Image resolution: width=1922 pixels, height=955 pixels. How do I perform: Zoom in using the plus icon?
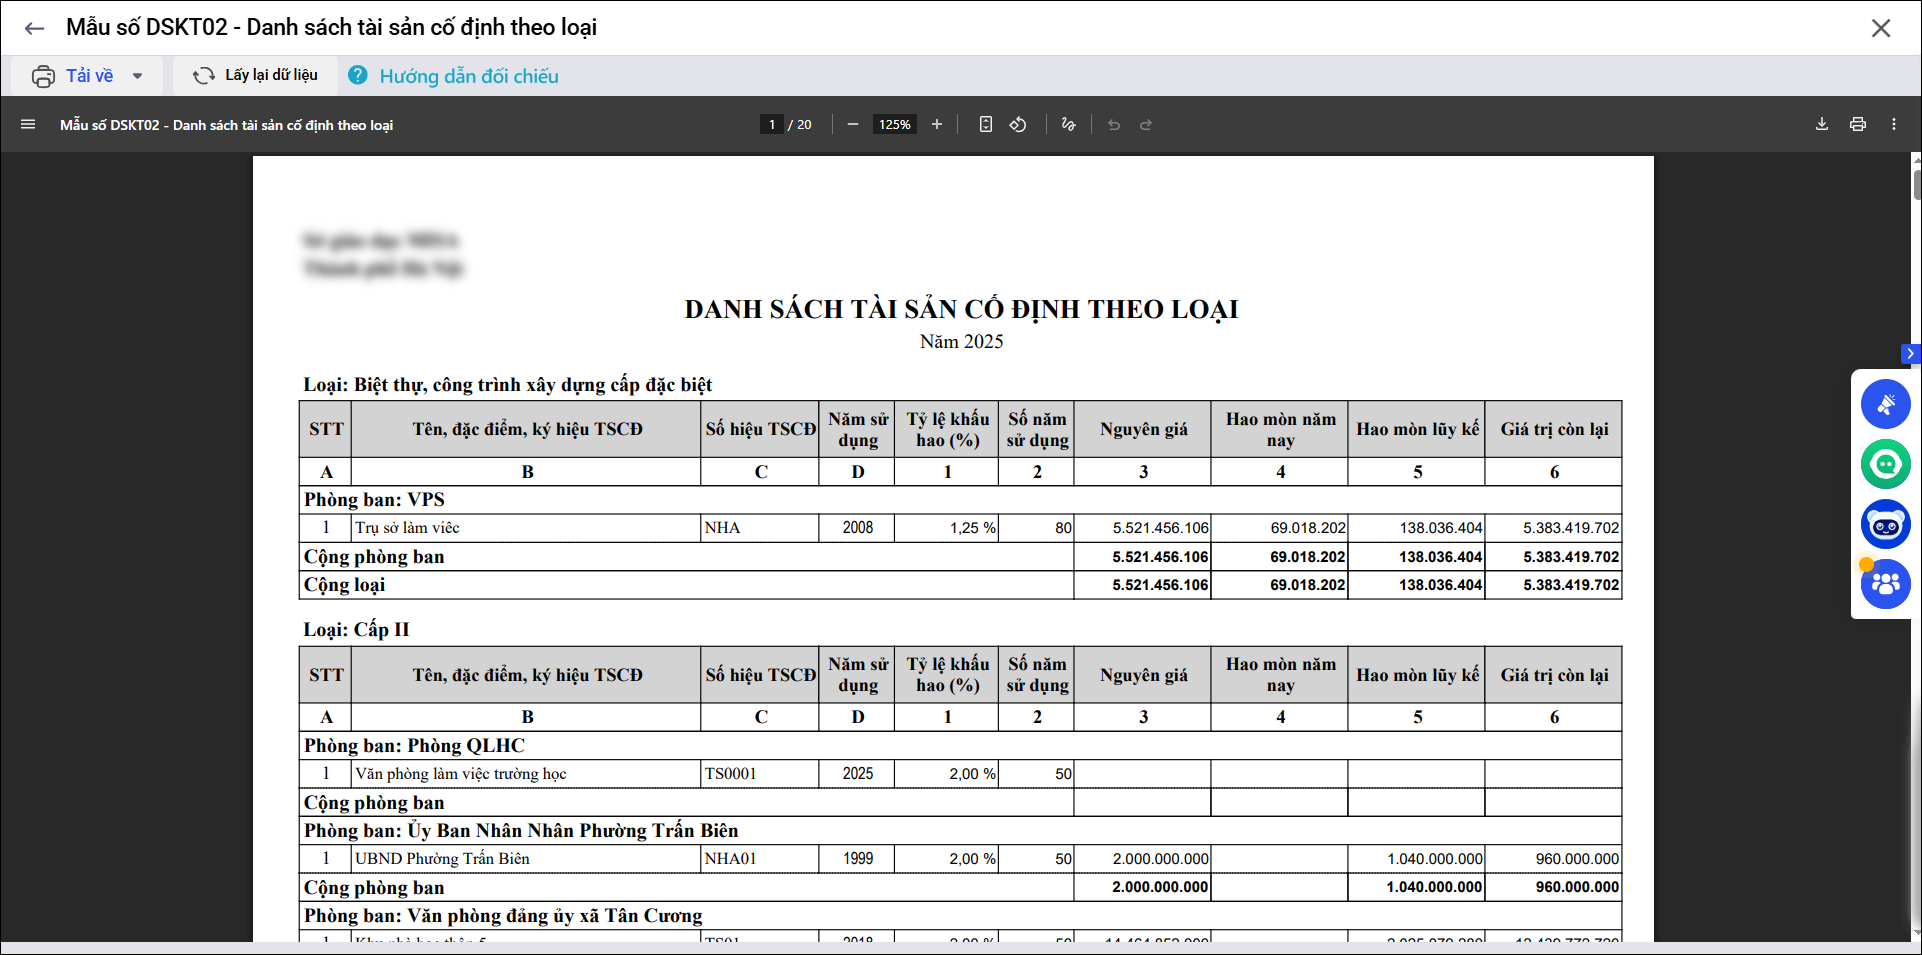937,125
